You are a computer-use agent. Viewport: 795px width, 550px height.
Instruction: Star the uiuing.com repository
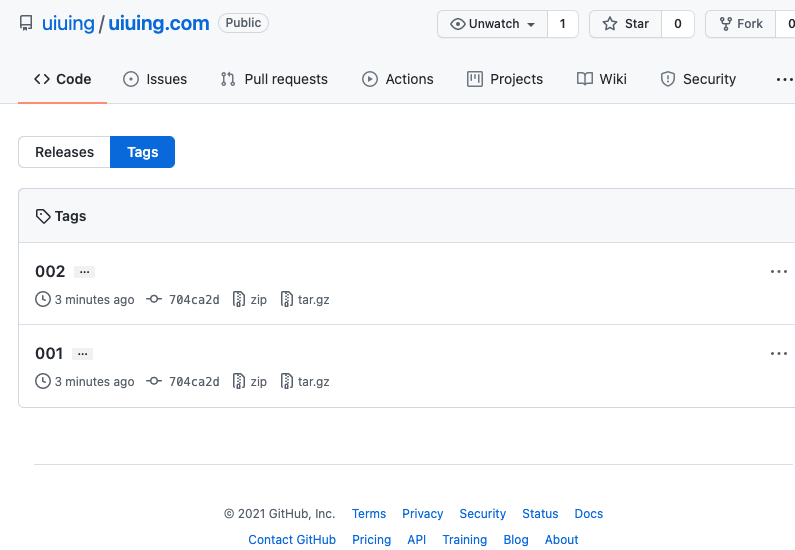[626, 24]
